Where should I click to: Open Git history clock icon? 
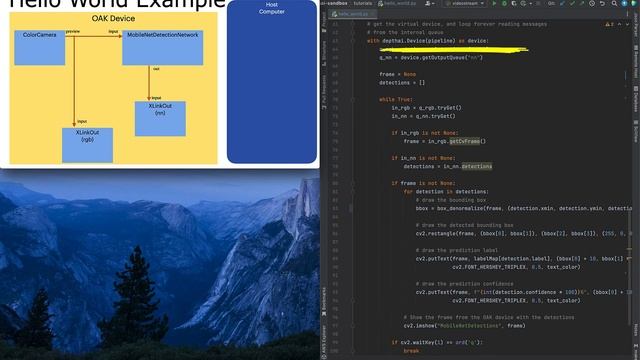click(592, 3)
